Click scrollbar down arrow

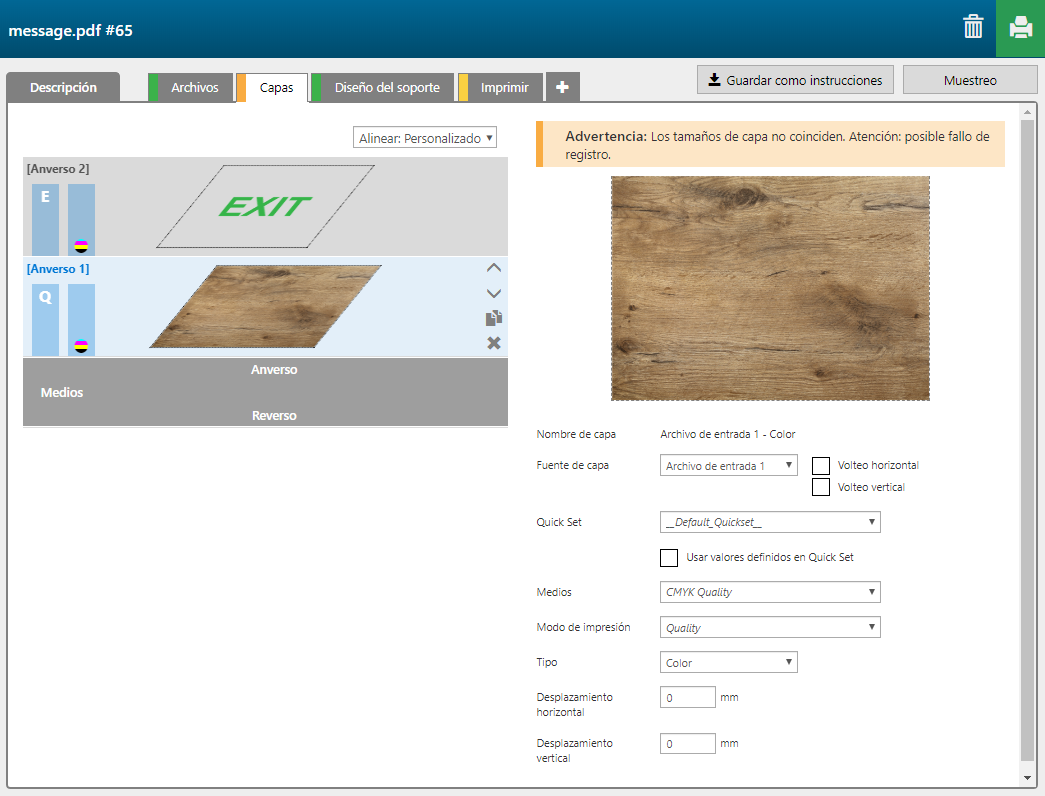[1027, 778]
